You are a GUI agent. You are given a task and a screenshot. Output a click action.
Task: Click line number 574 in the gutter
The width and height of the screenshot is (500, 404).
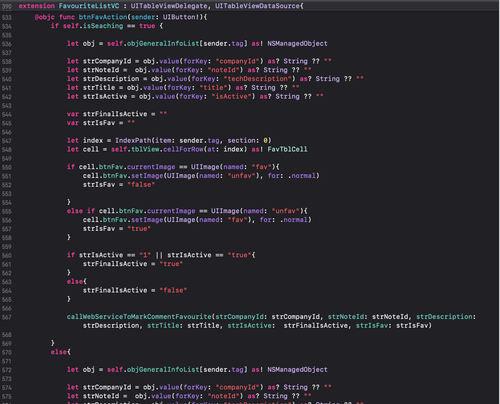pyautogui.click(x=7, y=388)
